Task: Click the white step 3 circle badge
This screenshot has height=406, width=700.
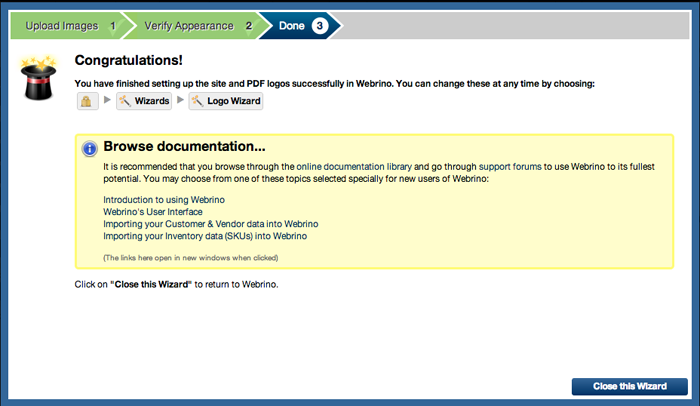Action: tap(319, 25)
